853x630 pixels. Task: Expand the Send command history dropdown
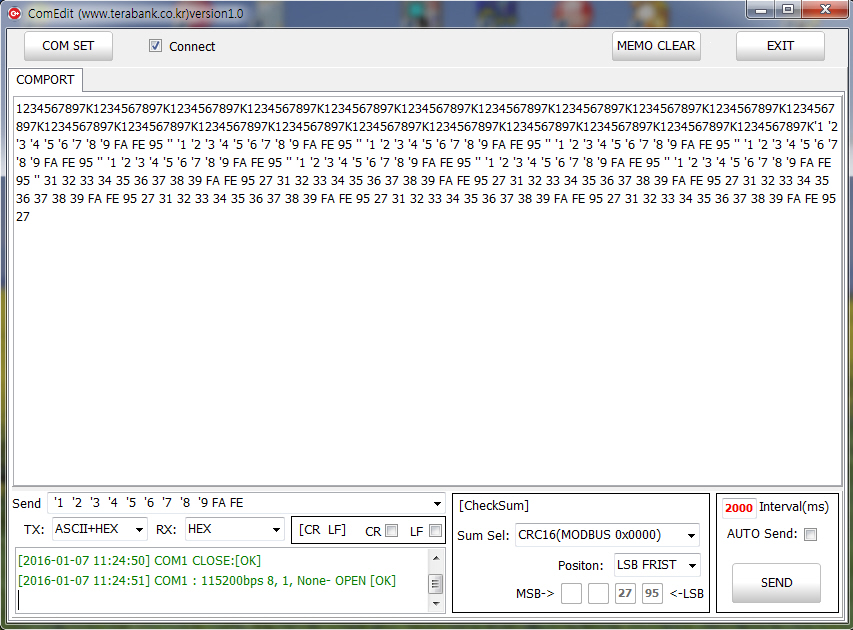tap(437, 504)
